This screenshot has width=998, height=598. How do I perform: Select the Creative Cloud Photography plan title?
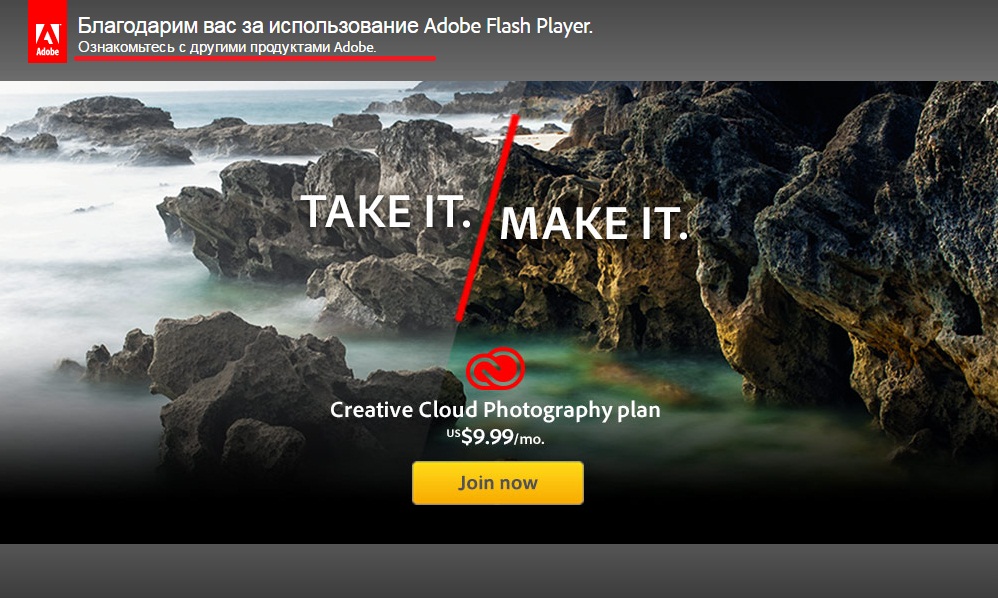tap(495, 410)
